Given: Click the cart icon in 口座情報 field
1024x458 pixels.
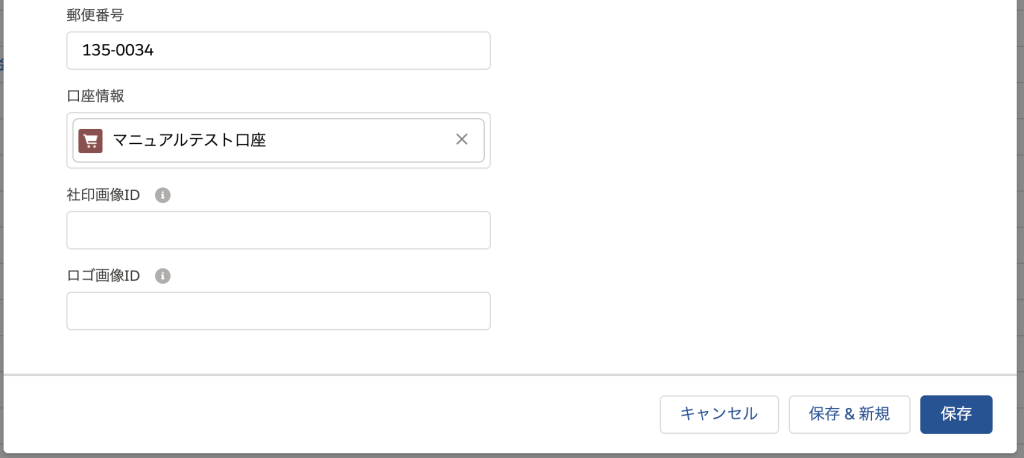Looking at the screenshot, I should pyautogui.click(x=90, y=140).
